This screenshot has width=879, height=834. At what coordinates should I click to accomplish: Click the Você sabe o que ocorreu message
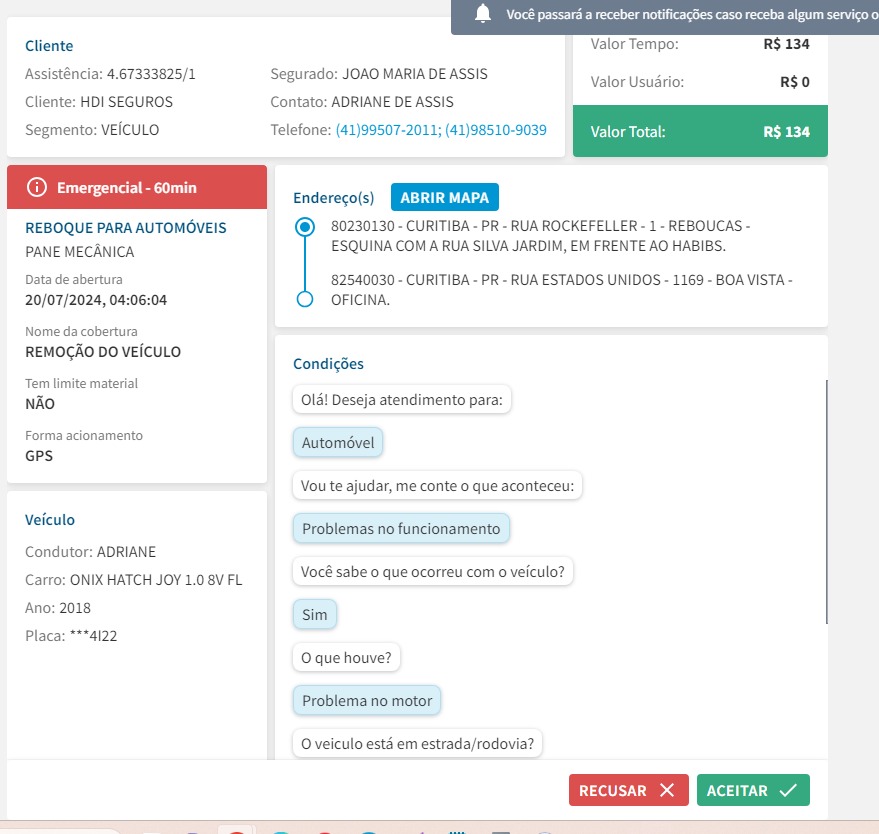pos(433,572)
